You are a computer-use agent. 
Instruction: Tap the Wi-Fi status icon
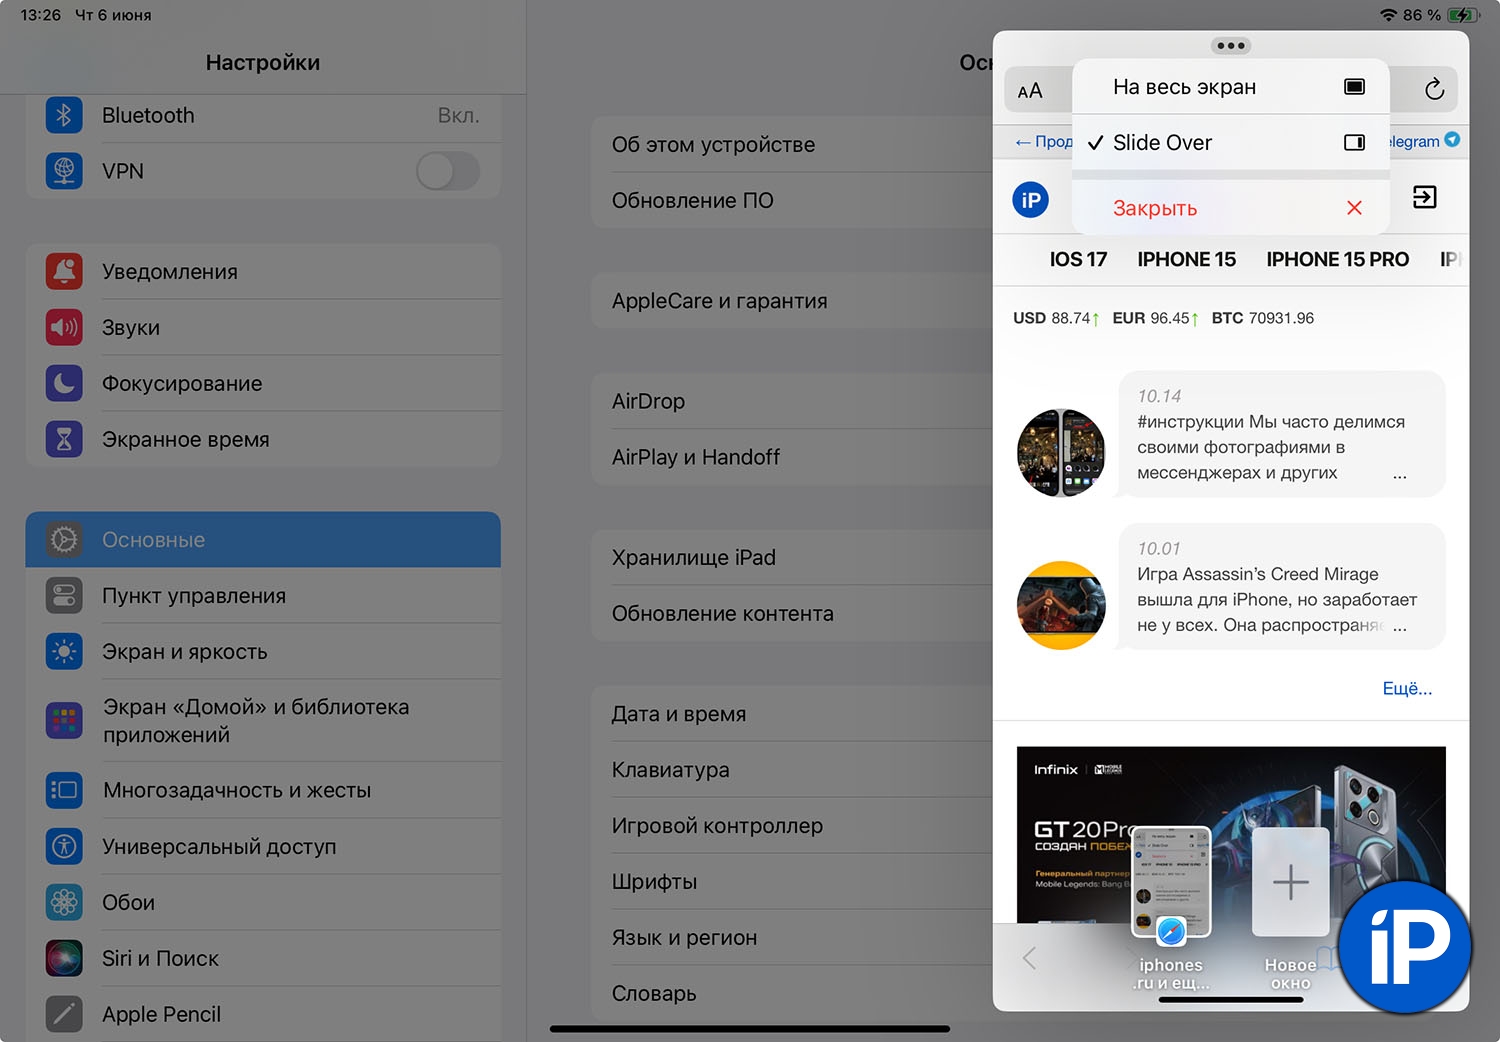(x=1388, y=15)
